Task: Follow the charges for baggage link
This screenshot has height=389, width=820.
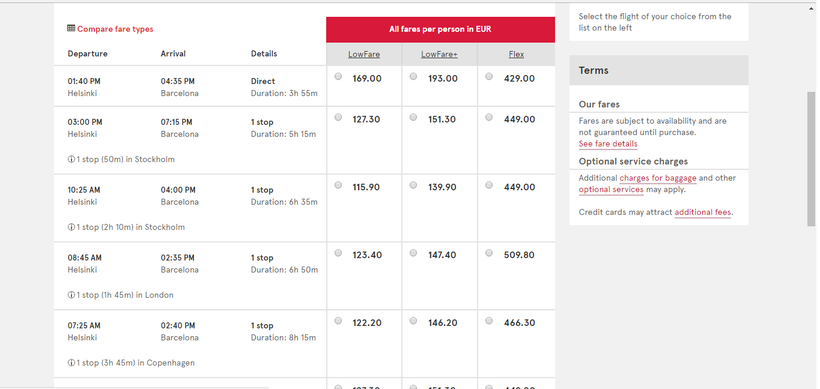Action: click(x=658, y=178)
